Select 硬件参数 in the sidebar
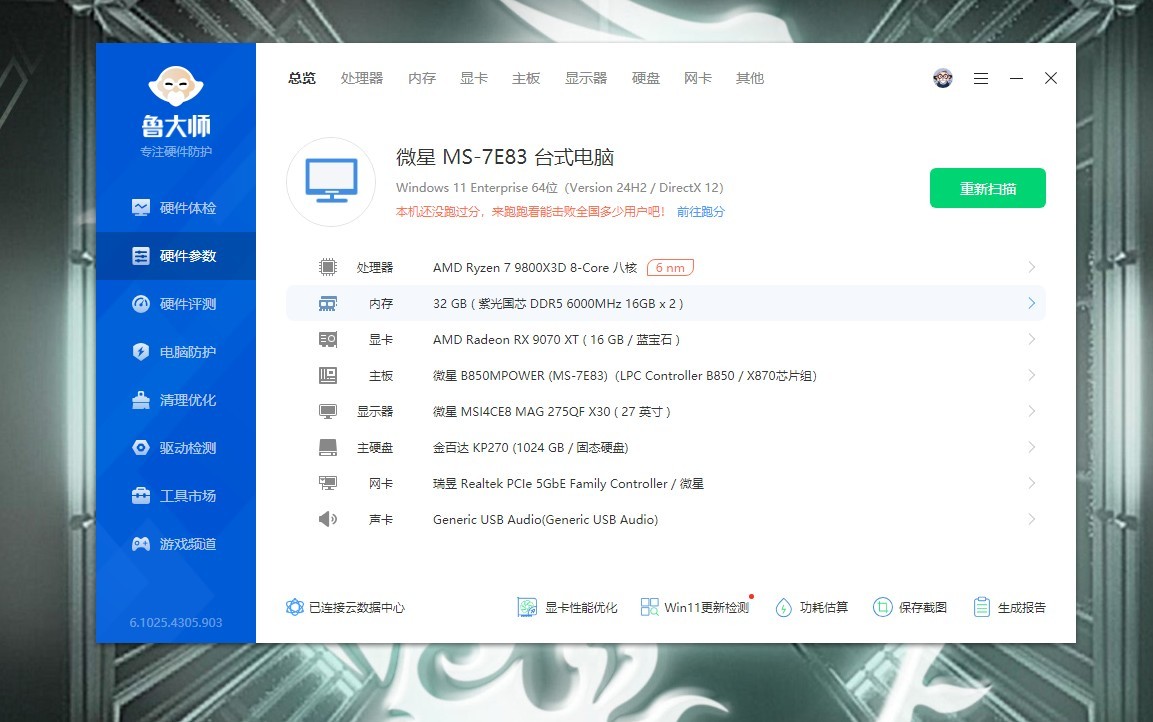Image resolution: width=1153 pixels, height=722 pixels. pyautogui.click(x=176, y=256)
